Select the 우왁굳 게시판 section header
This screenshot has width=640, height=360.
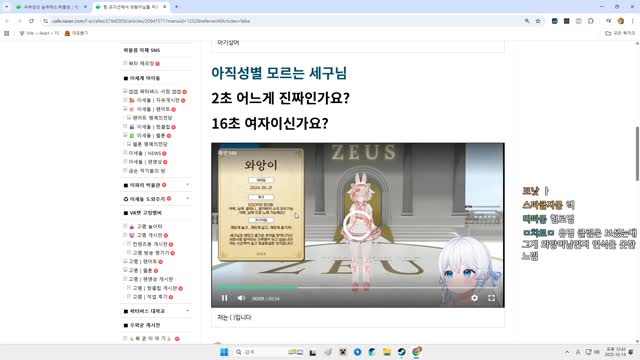[x=145, y=325]
